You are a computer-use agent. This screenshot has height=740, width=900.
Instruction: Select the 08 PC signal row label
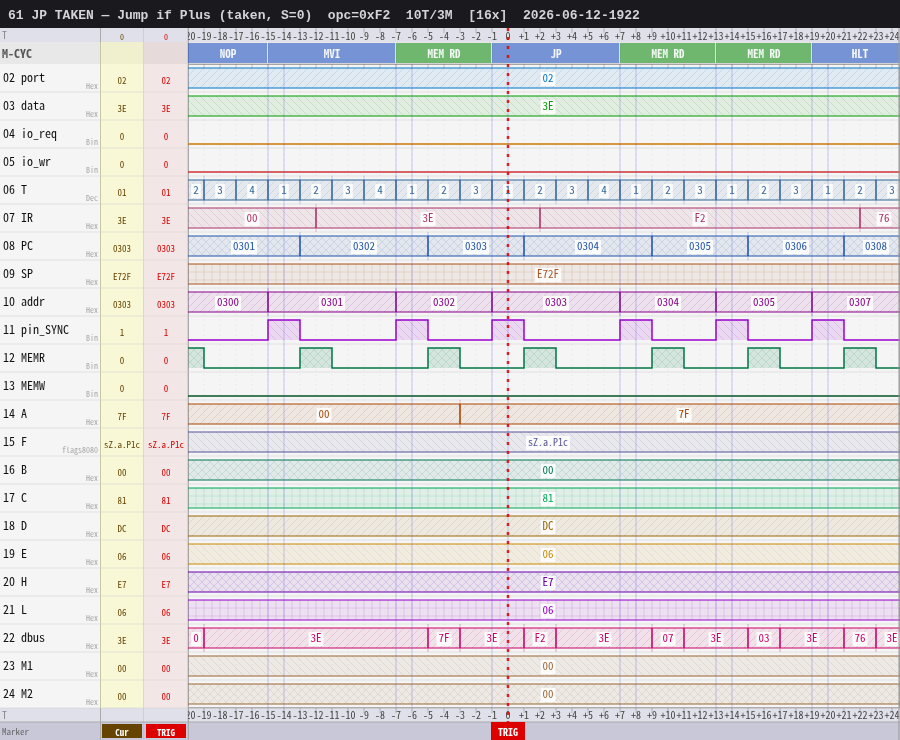18,246
